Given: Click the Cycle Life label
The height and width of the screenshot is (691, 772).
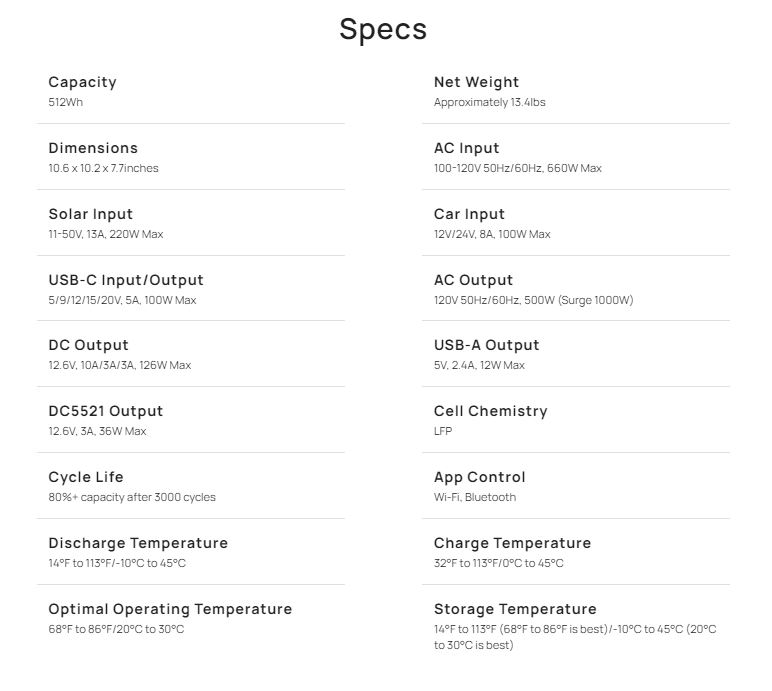Looking at the screenshot, I should (x=86, y=477).
